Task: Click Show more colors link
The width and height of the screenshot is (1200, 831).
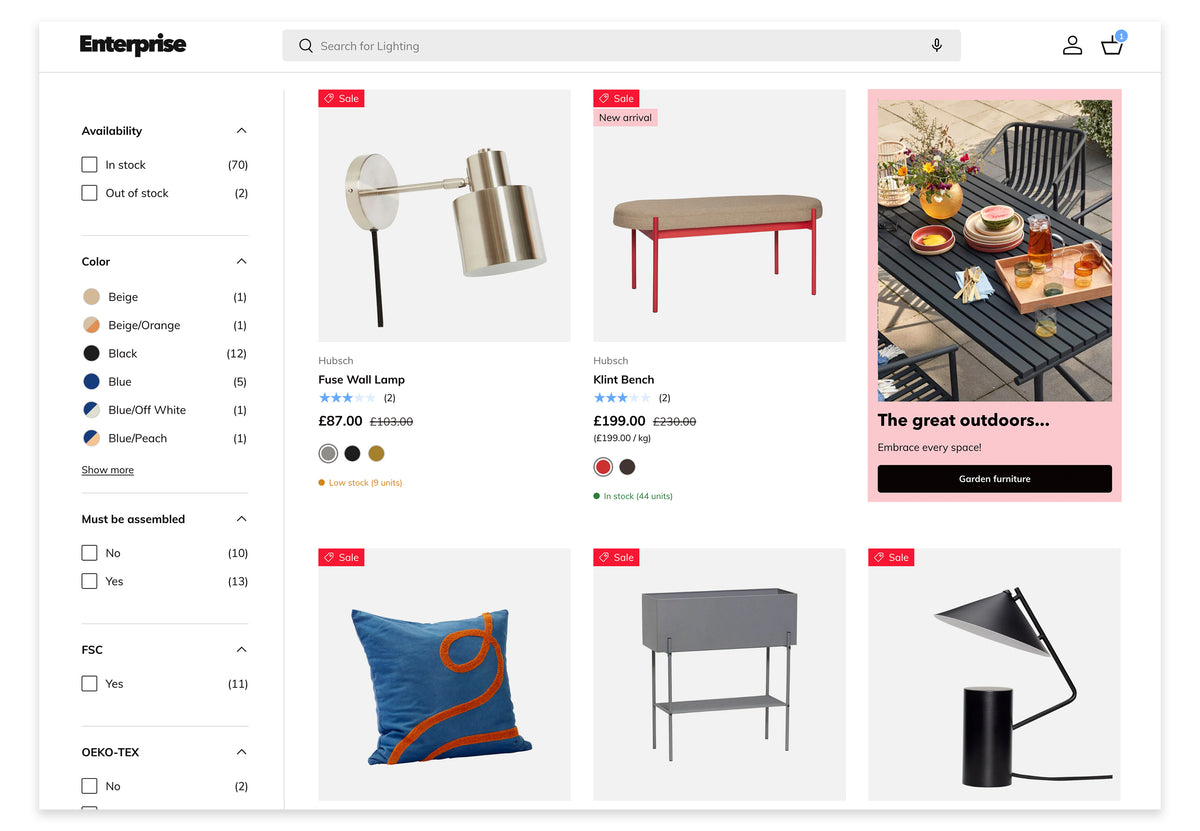Action: click(x=108, y=470)
